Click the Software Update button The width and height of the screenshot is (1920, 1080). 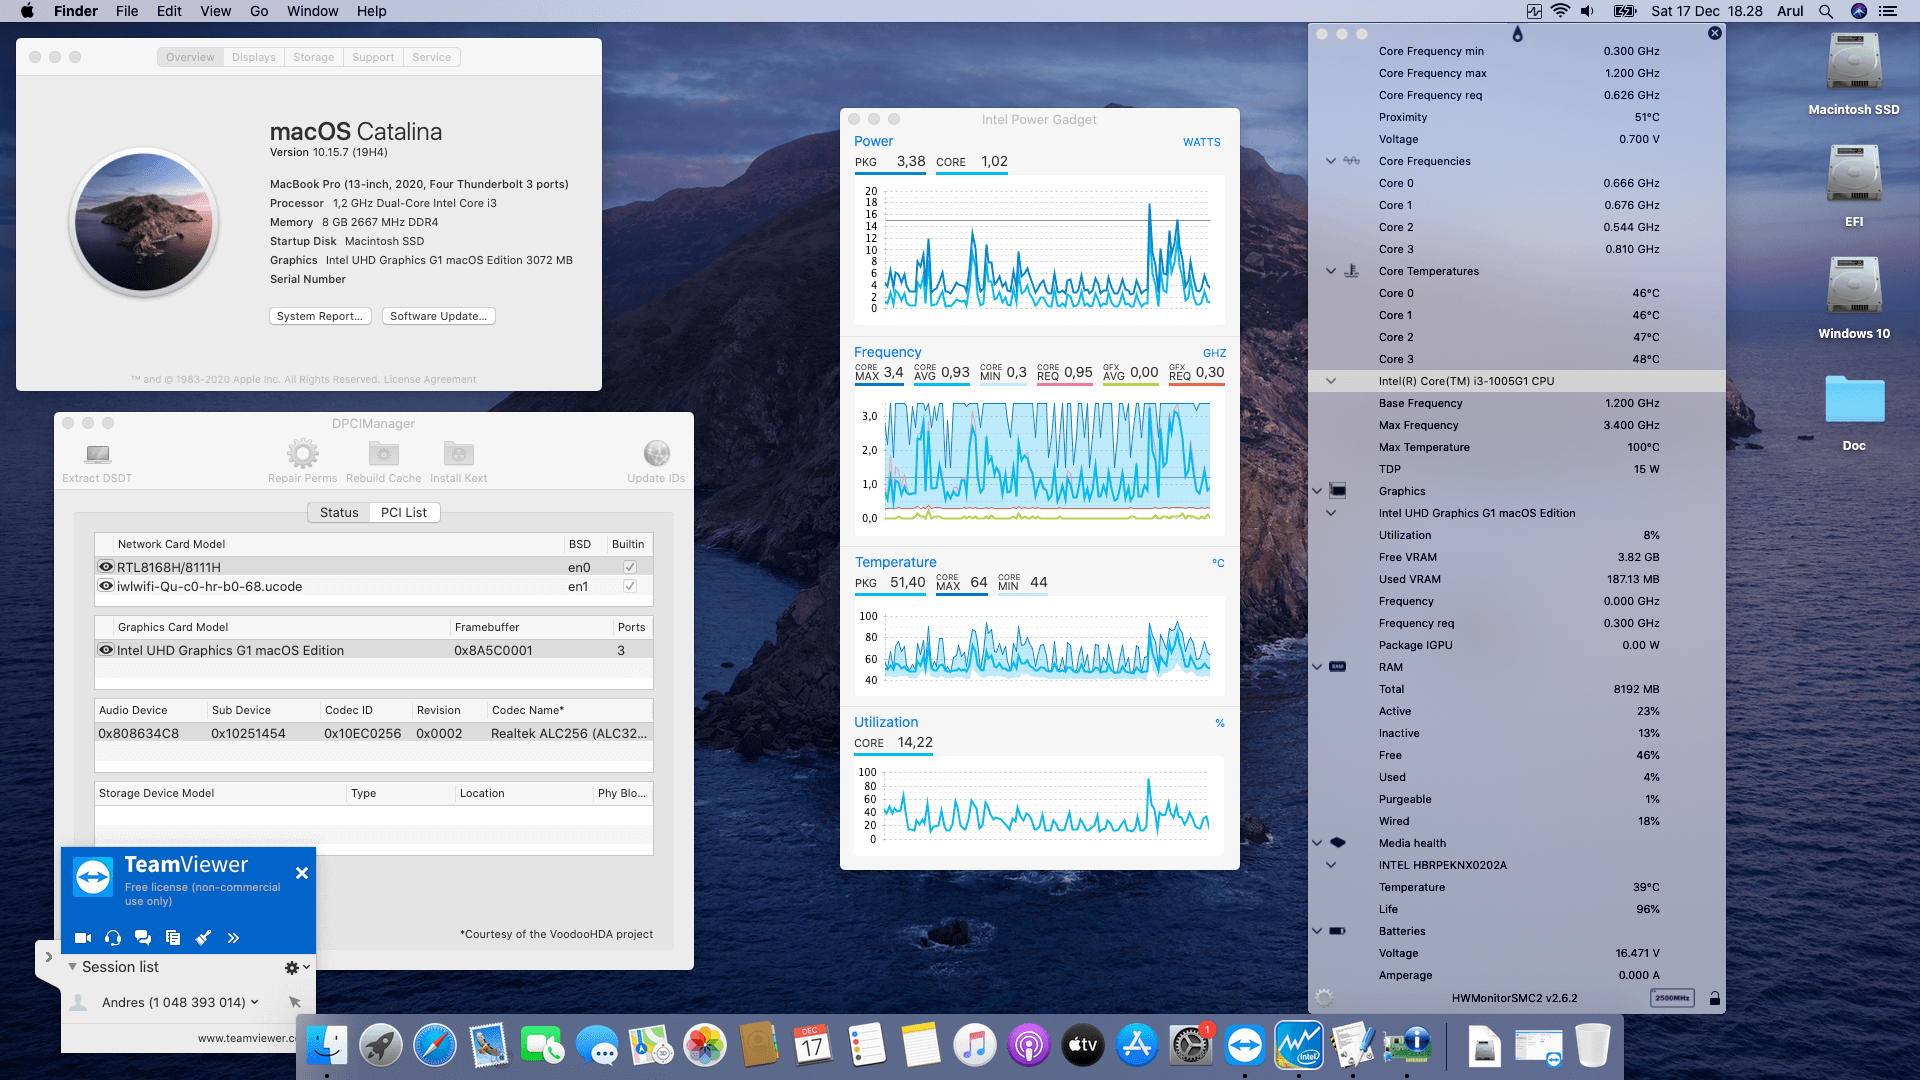pos(438,316)
